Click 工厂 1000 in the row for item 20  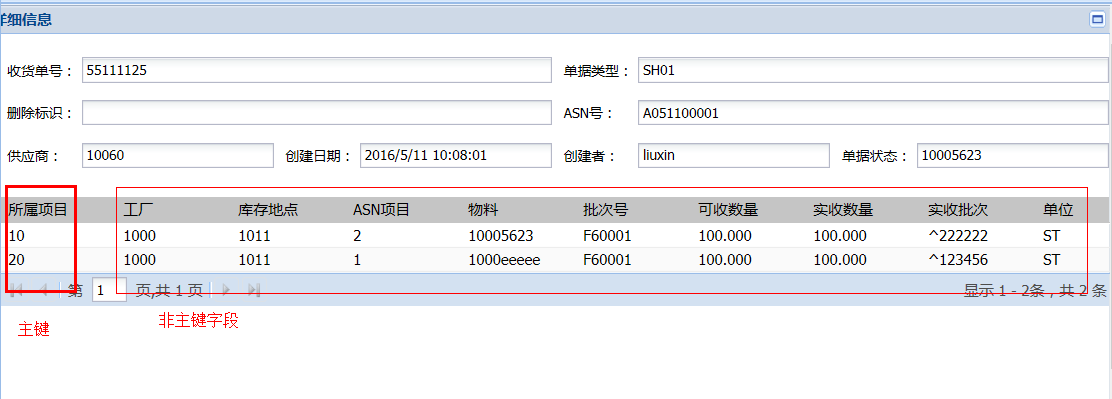(x=140, y=260)
